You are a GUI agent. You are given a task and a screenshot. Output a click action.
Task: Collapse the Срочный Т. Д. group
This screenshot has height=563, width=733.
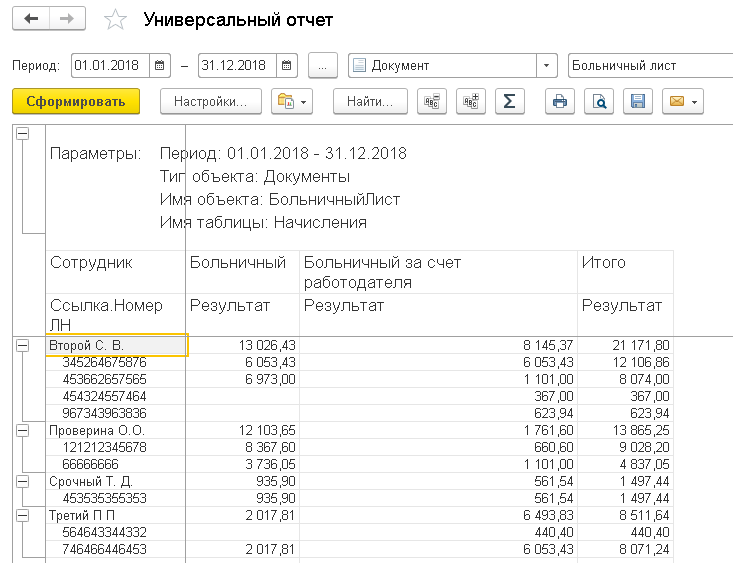(x=22, y=481)
